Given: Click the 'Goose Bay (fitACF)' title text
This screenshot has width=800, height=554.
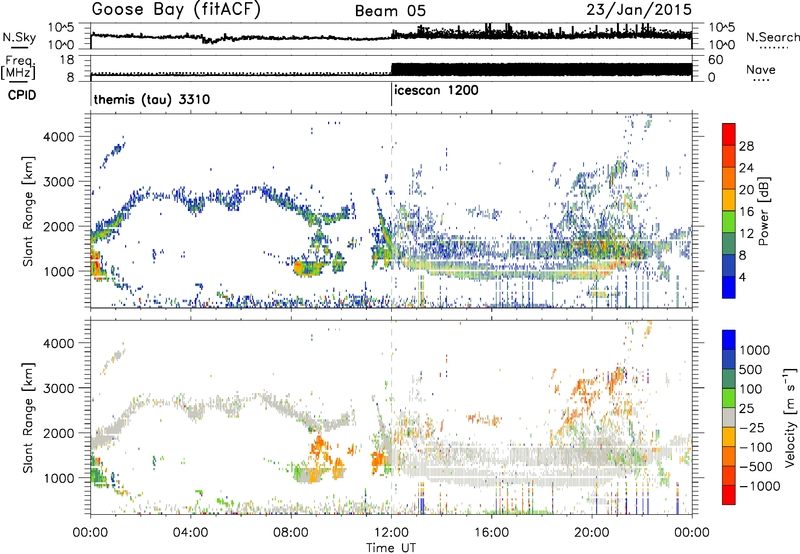Looking at the screenshot, I should (176, 10).
